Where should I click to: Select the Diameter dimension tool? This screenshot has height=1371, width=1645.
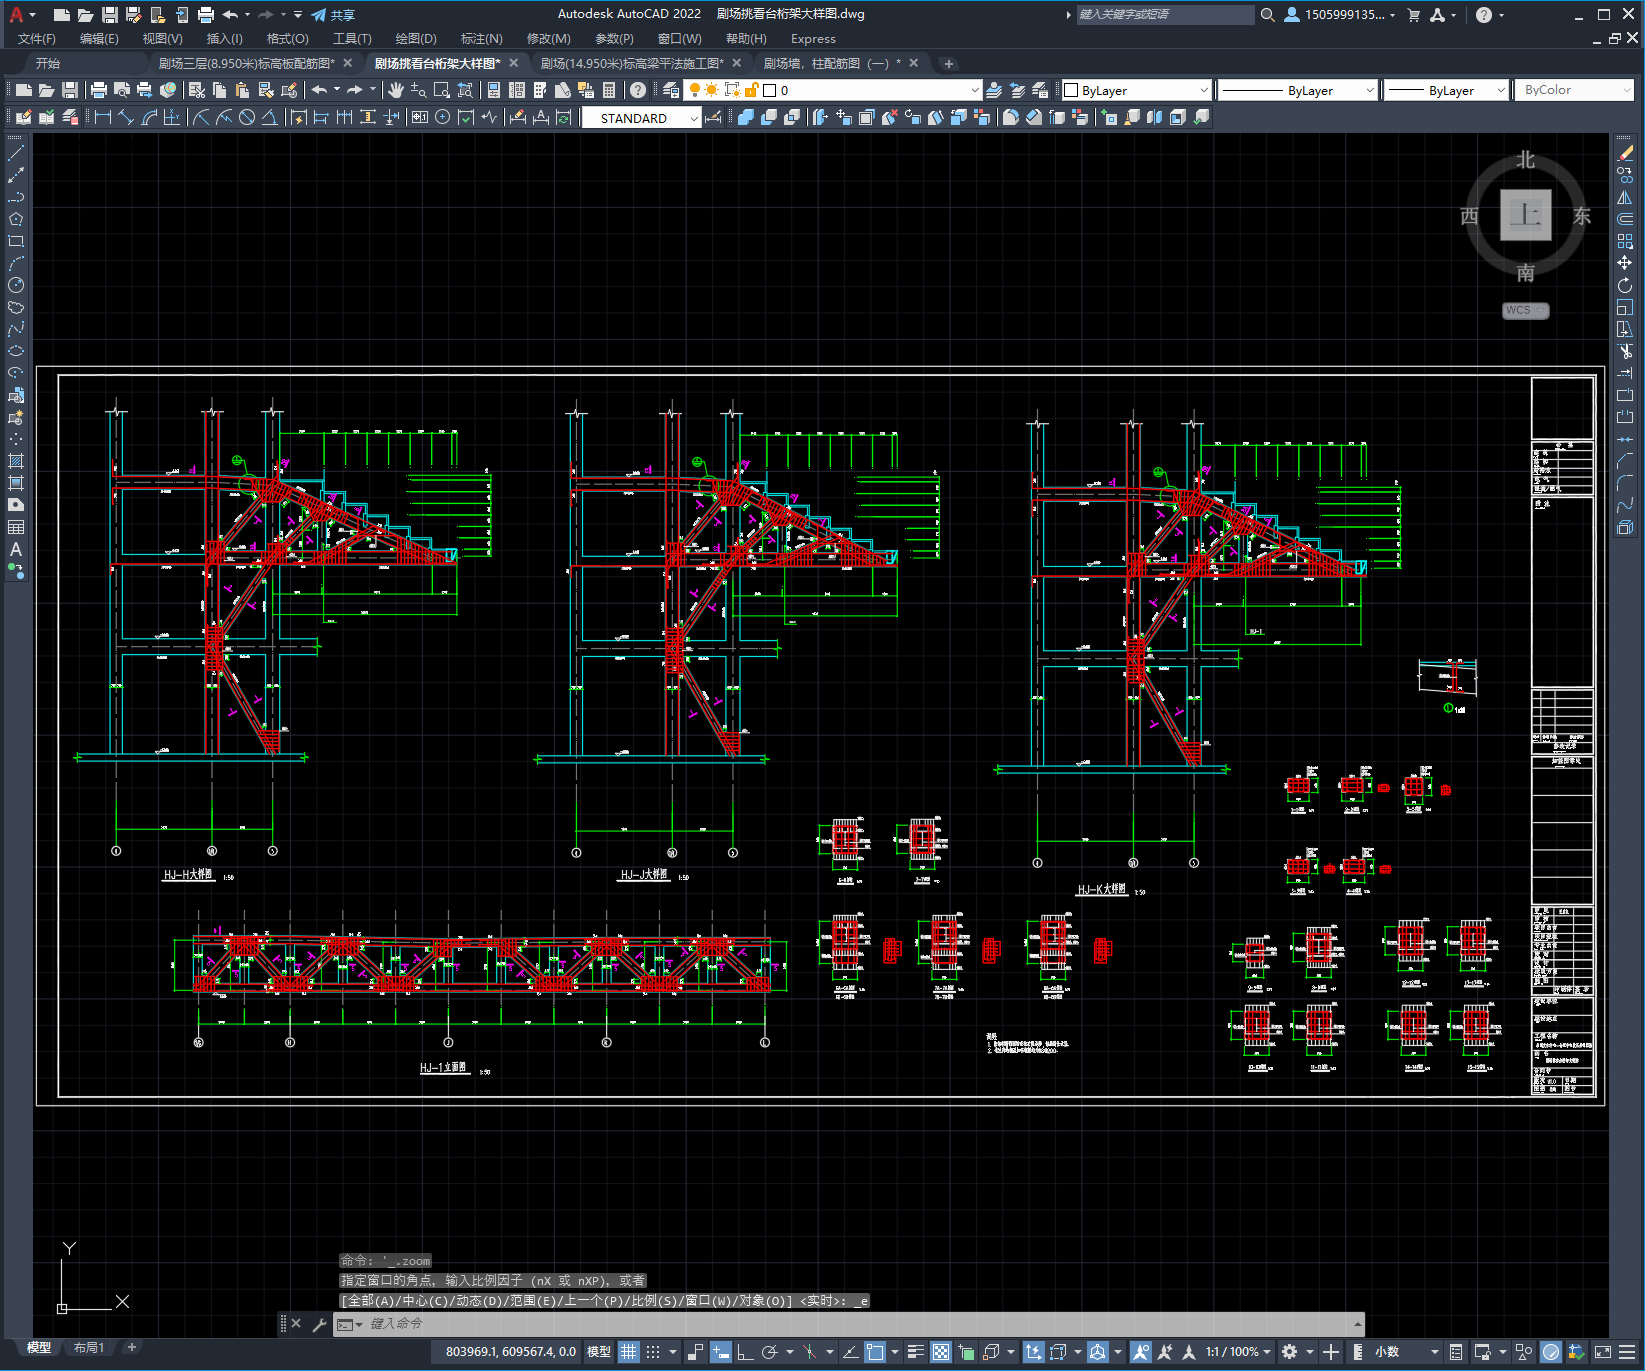(247, 117)
